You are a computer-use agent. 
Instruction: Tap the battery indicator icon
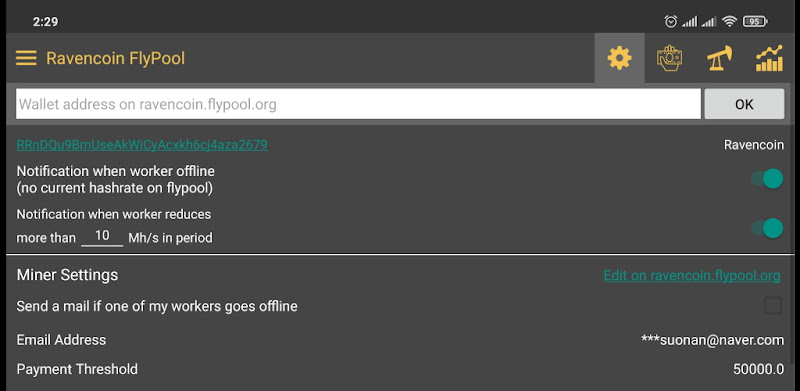tap(755, 21)
